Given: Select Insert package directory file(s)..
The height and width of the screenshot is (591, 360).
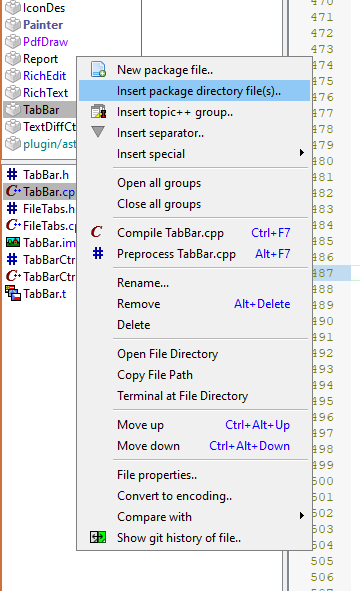Looking at the screenshot, I should point(194,91).
